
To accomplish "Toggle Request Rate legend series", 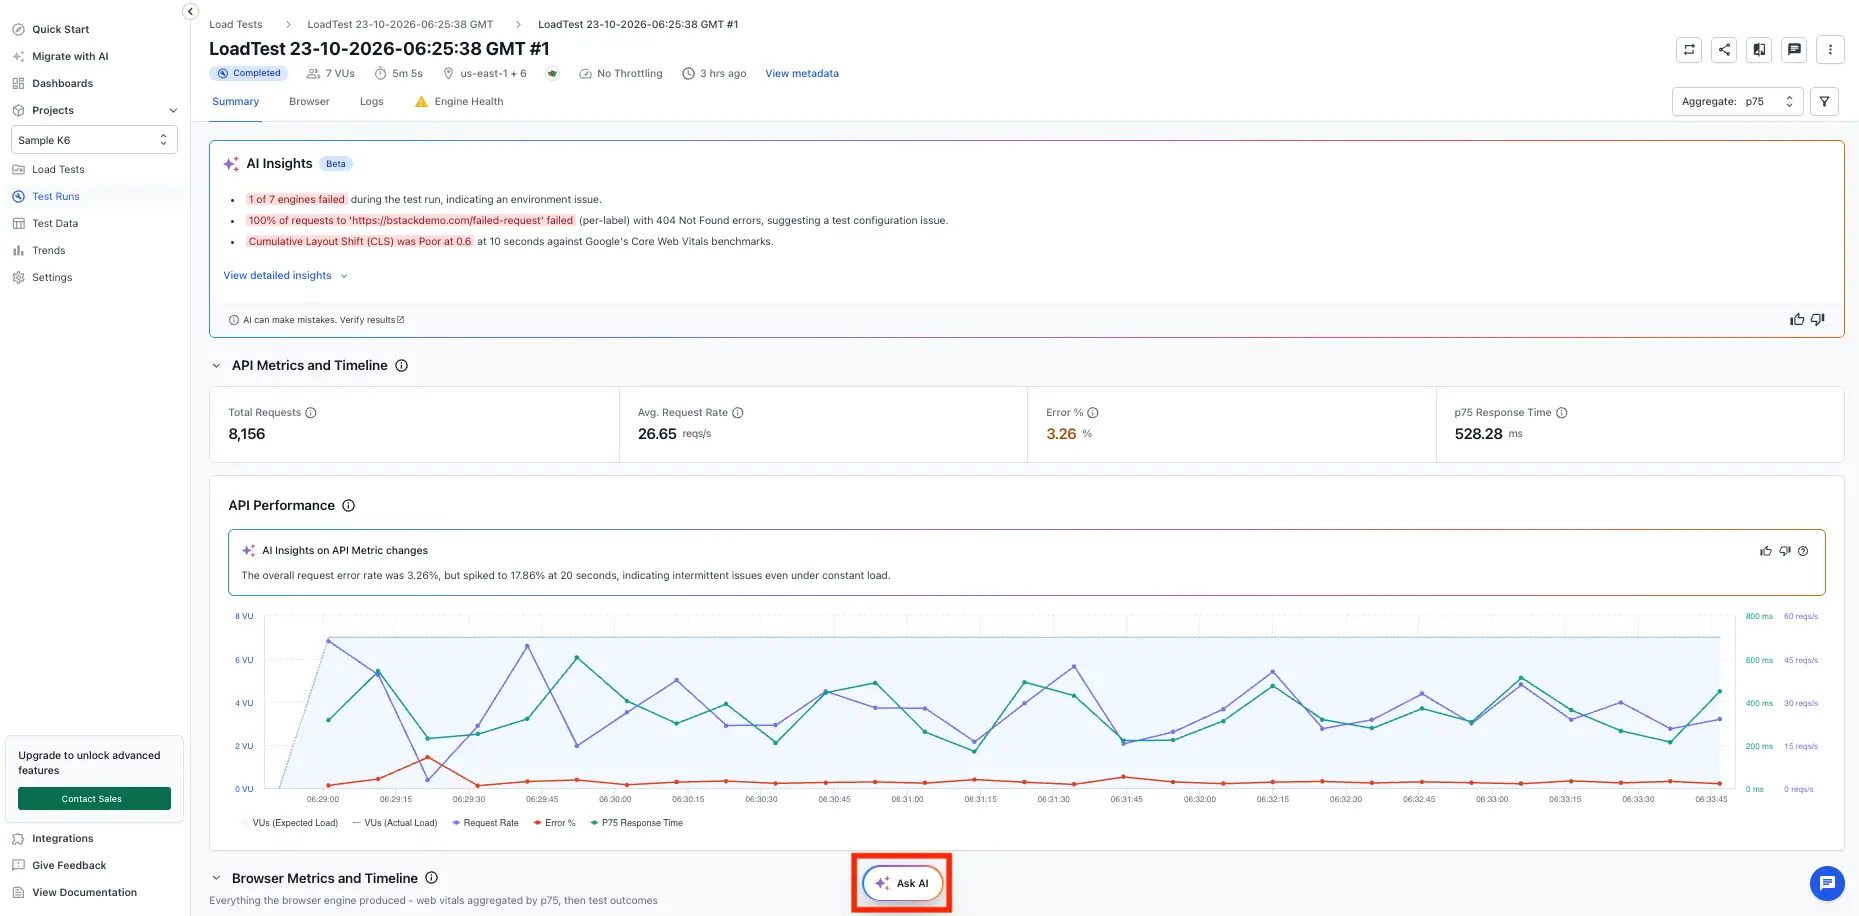I will coord(485,823).
